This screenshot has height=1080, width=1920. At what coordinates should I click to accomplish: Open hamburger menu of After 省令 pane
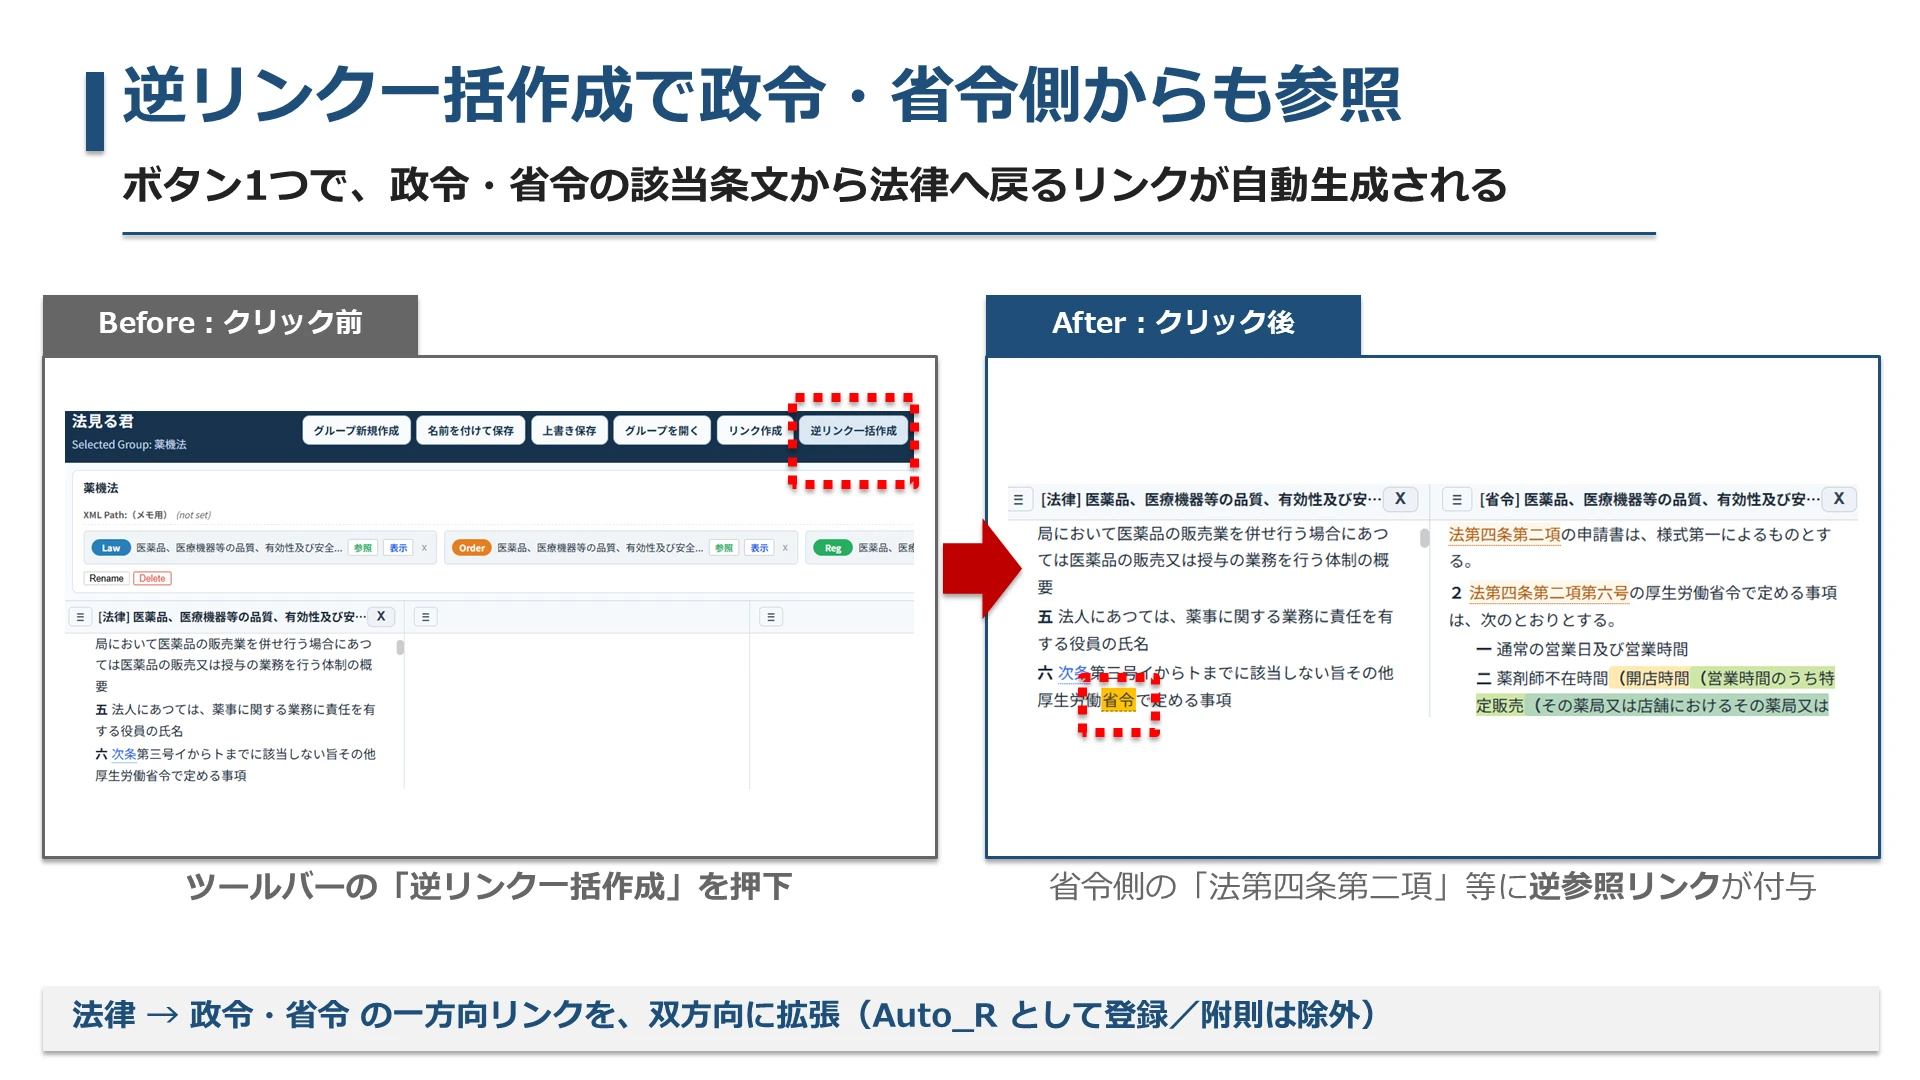[1456, 499]
